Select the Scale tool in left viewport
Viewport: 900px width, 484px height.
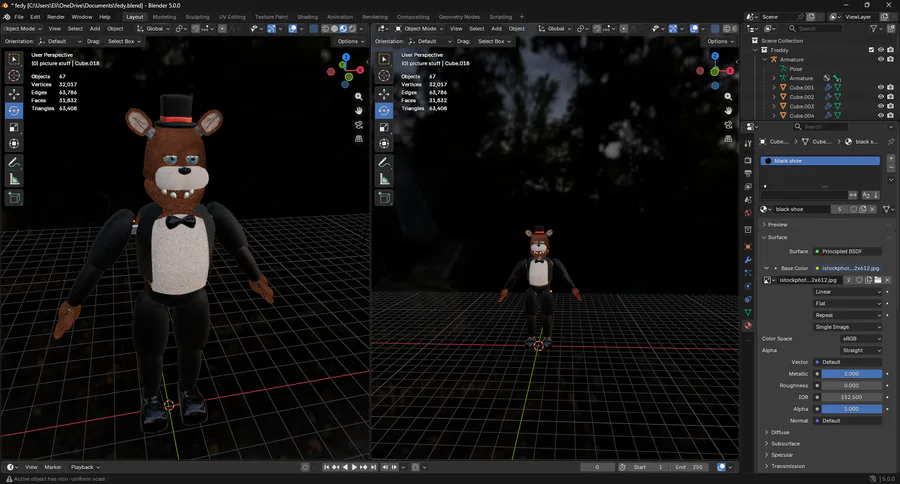click(x=14, y=127)
